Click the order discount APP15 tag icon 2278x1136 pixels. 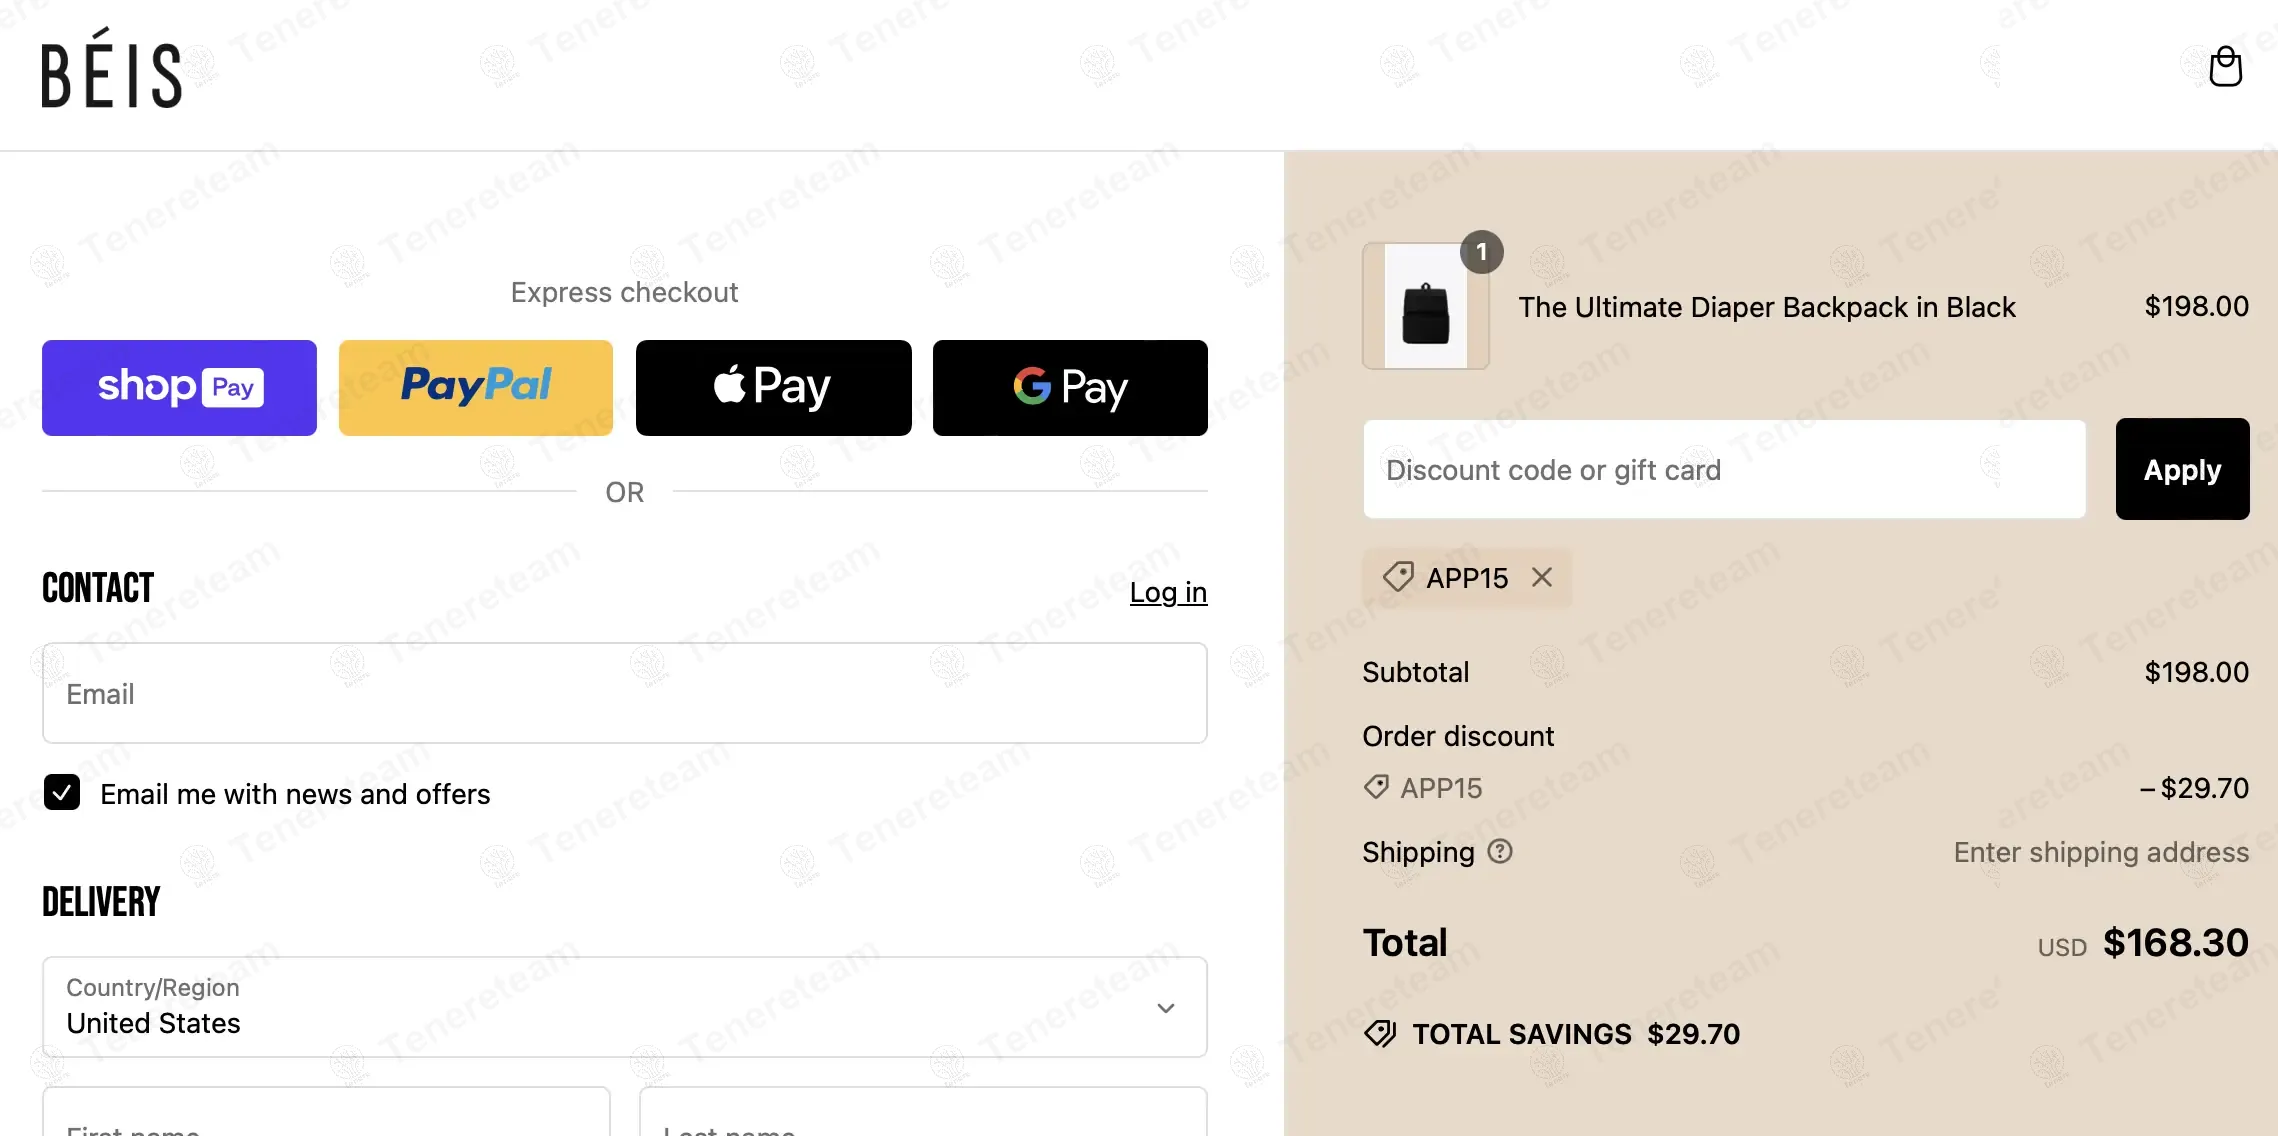click(1376, 787)
